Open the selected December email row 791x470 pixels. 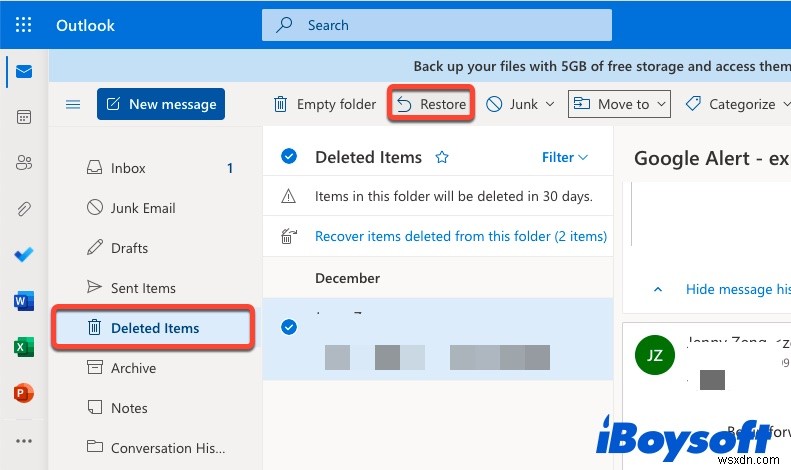(438, 338)
